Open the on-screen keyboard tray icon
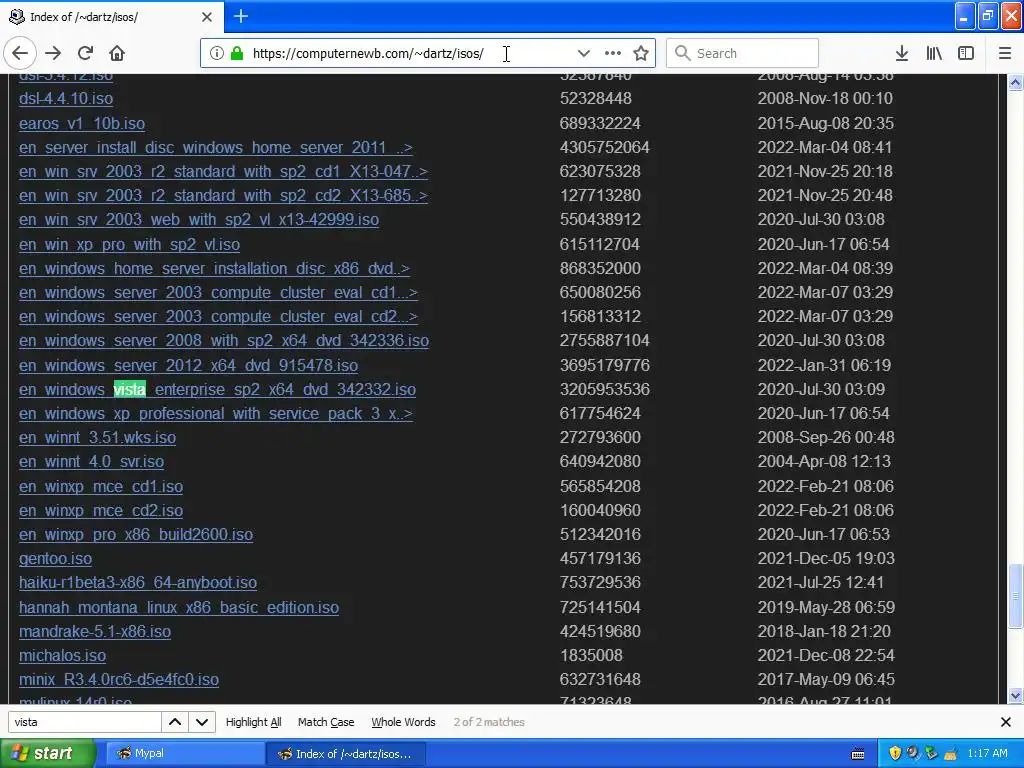The height and width of the screenshot is (768, 1024). point(858,754)
